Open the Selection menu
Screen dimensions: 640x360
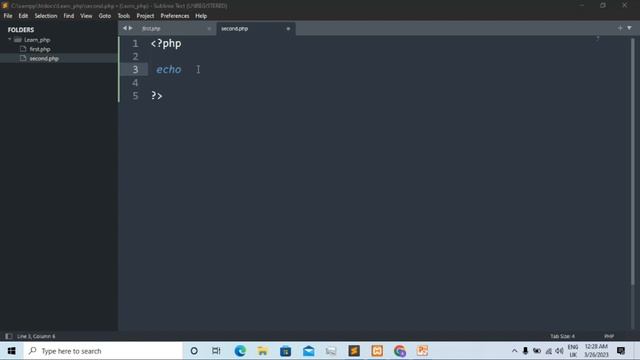pyautogui.click(x=46, y=16)
